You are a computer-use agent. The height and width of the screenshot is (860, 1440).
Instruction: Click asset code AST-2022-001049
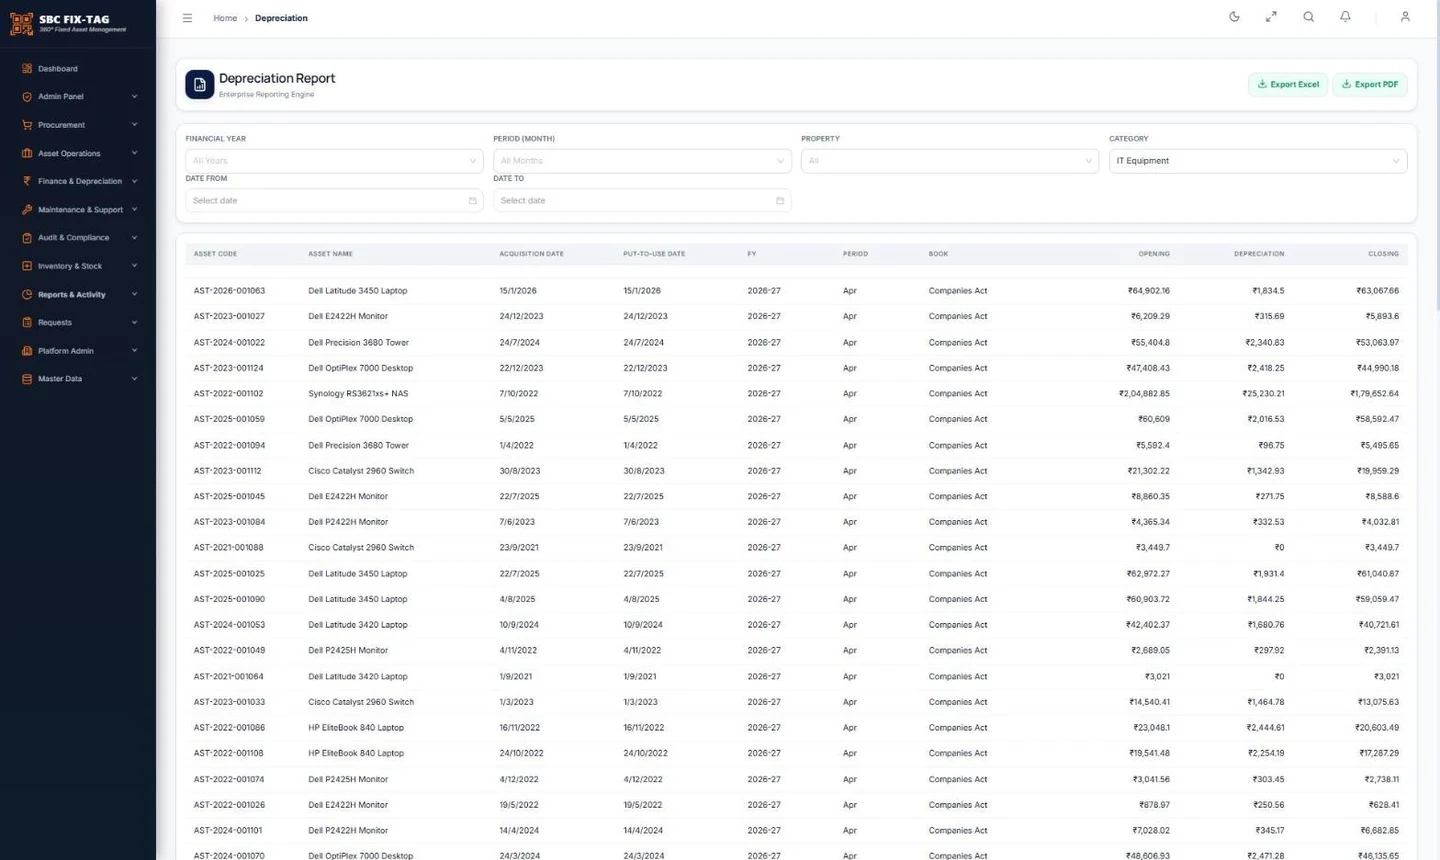coord(229,651)
